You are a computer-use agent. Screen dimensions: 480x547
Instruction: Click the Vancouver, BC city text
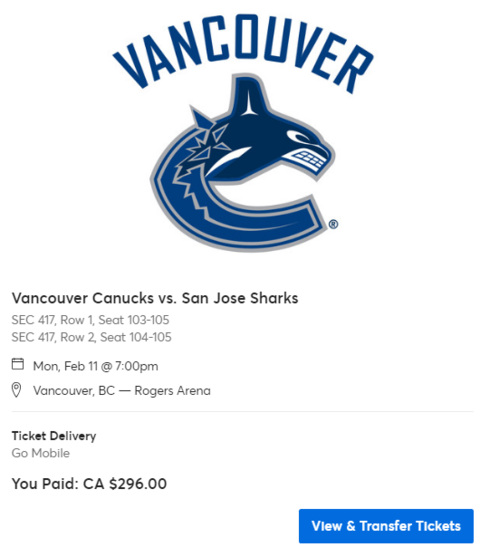coord(74,391)
